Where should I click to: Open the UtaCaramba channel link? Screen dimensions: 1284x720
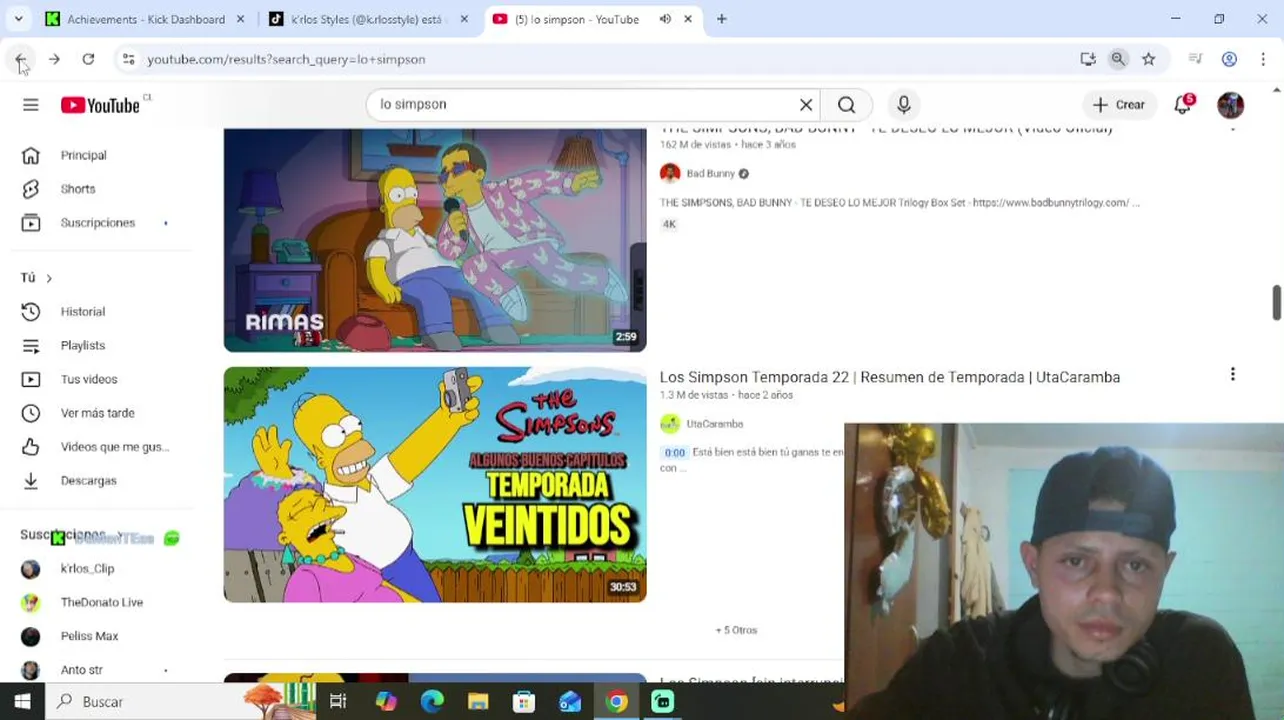714,424
